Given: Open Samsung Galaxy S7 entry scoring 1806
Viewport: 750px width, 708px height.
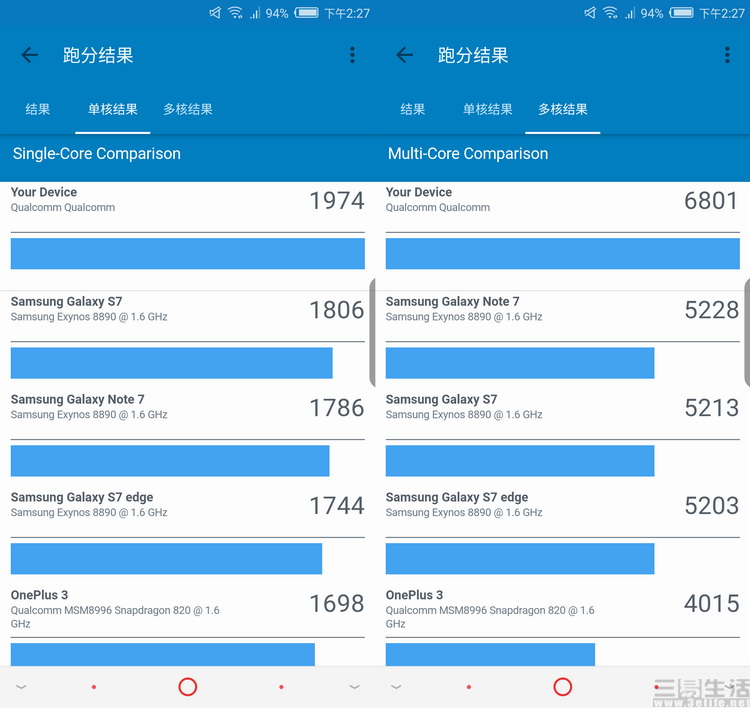Looking at the screenshot, I should (x=187, y=310).
